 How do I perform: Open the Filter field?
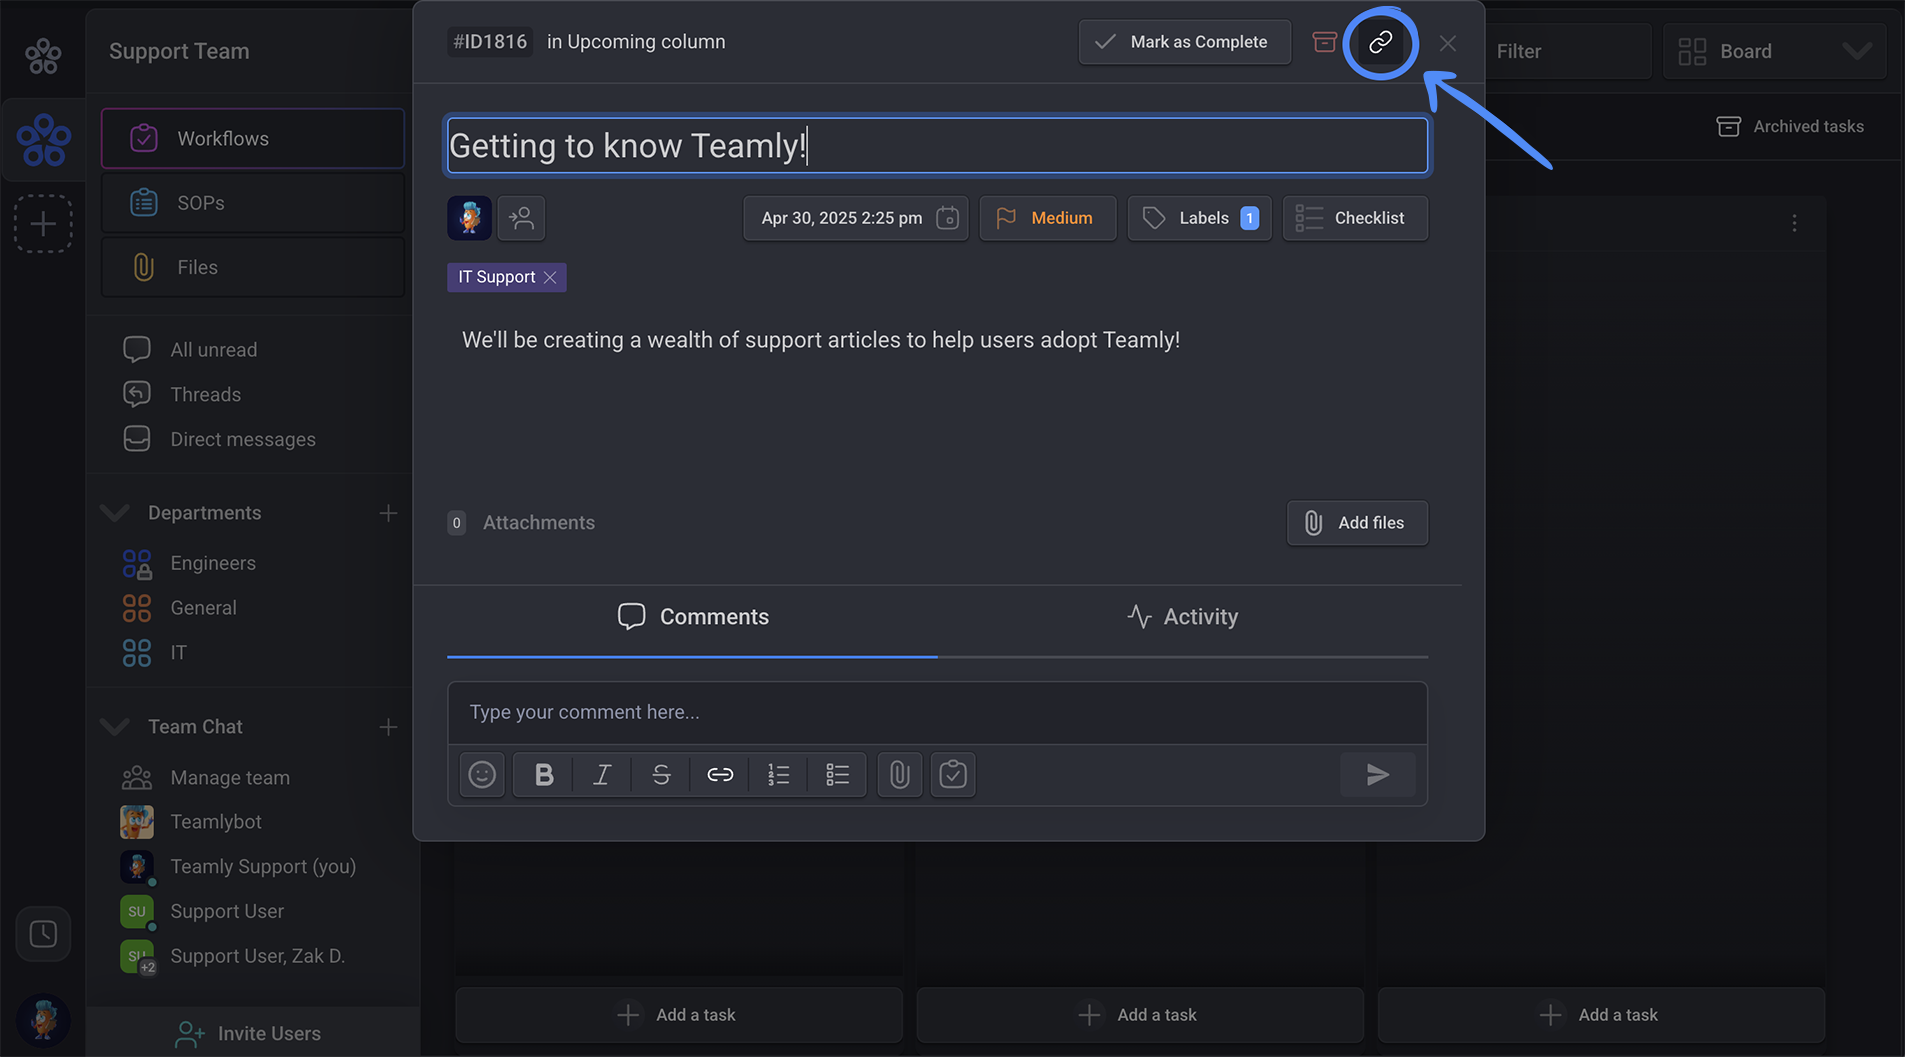pos(1566,51)
